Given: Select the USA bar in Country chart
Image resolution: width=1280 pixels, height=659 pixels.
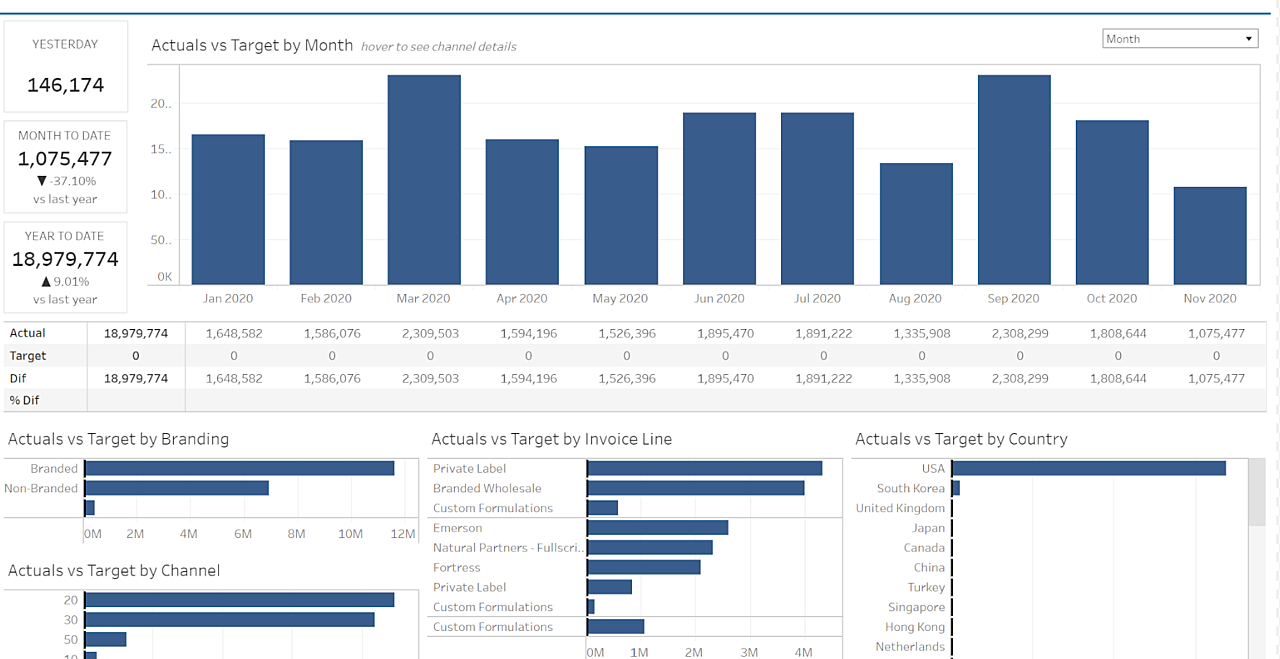Looking at the screenshot, I should coord(1088,468).
